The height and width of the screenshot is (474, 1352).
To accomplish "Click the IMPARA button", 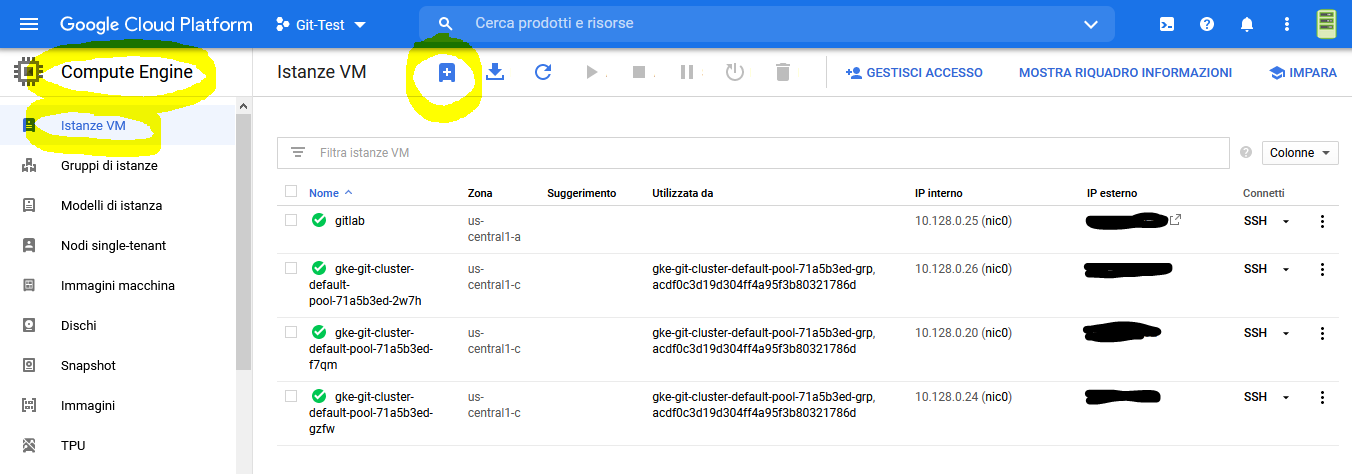I will click(1303, 73).
